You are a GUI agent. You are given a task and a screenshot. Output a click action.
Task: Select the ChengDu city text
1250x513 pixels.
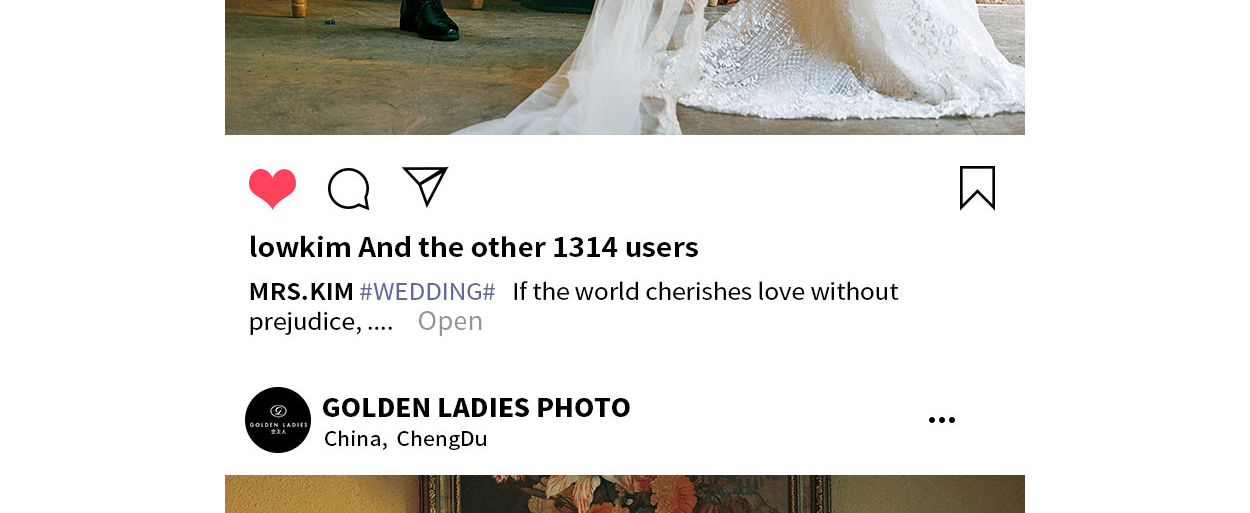[x=442, y=439]
